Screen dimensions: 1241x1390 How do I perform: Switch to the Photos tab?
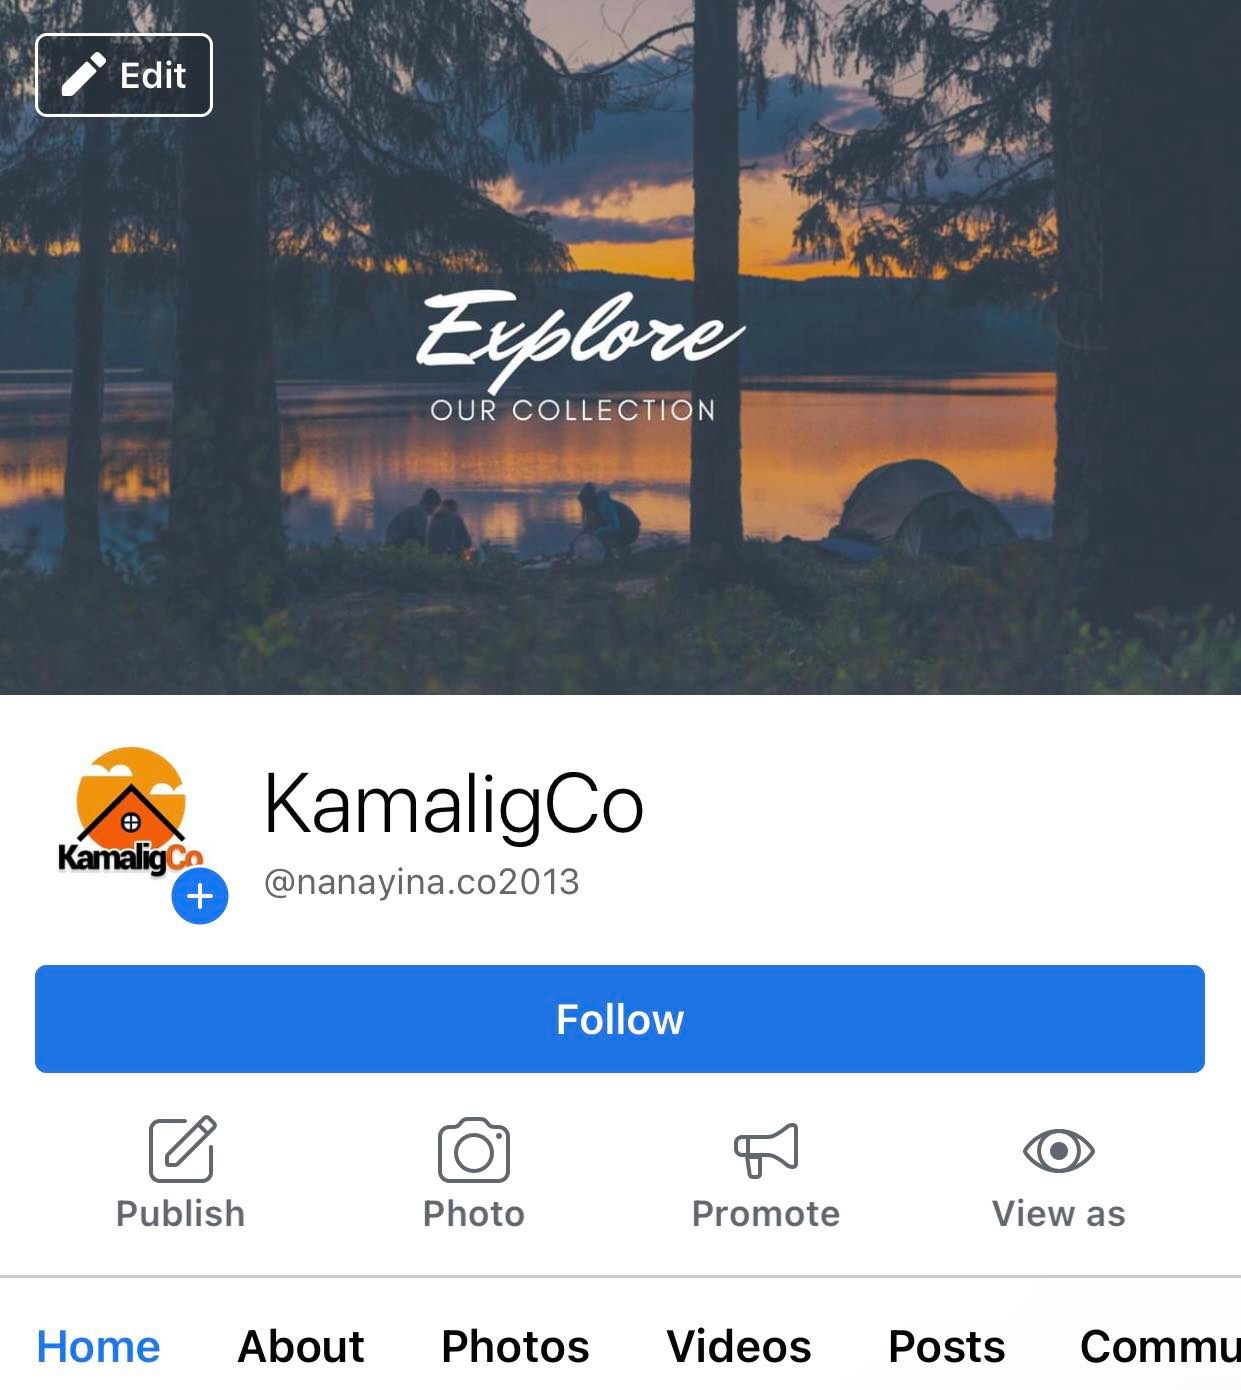[x=515, y=1346]
